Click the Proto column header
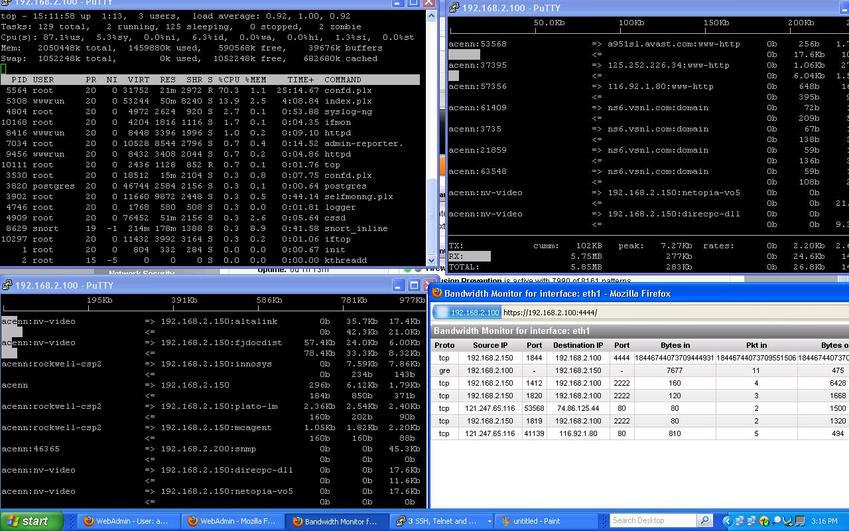The width and height of the screenshot is (849, 531). 444,345
